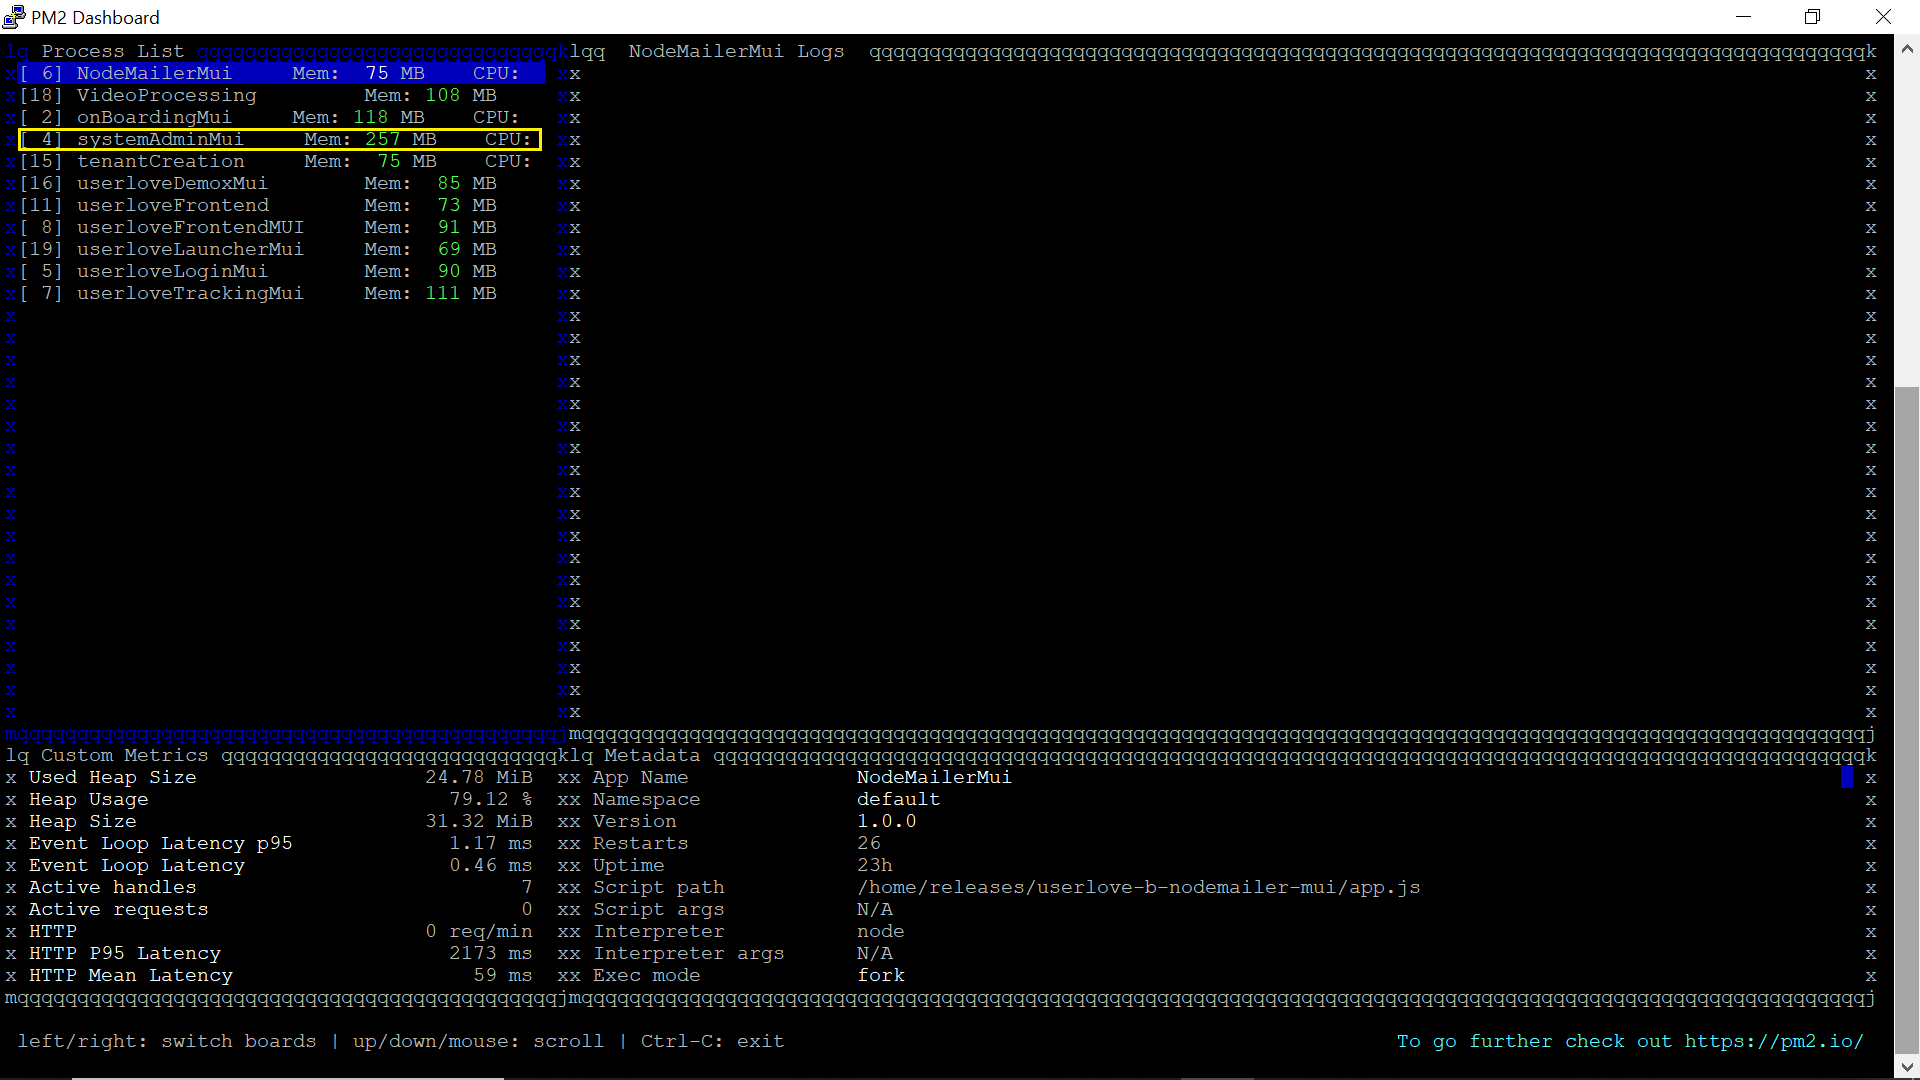Screen dimensions: 1920x1080
Task: Open the https://pm2.io link
Action: [1774, 1041]
